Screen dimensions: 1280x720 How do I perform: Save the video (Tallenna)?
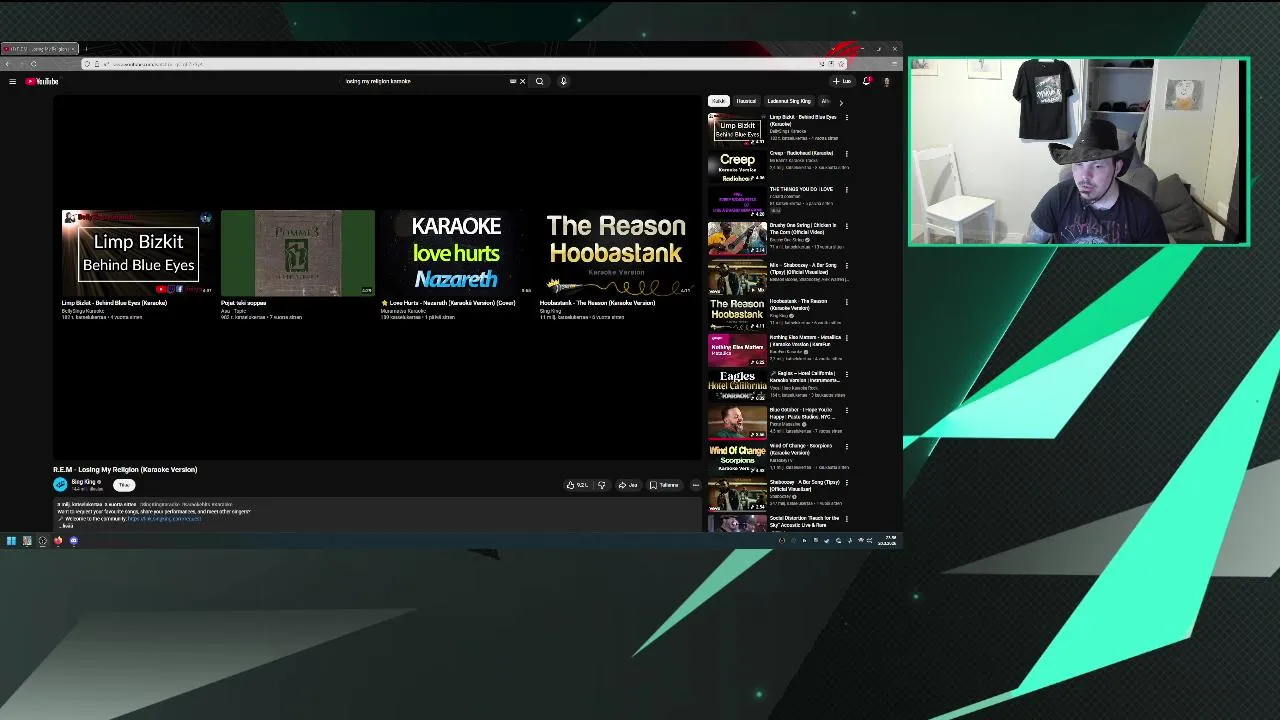pyautogui.click(x=664, y=485)
